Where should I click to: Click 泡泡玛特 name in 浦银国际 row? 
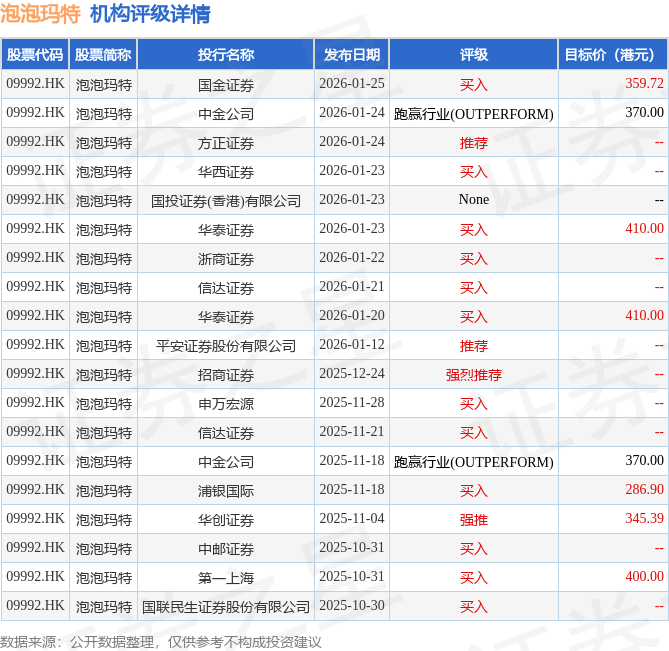tap(104, 491)
